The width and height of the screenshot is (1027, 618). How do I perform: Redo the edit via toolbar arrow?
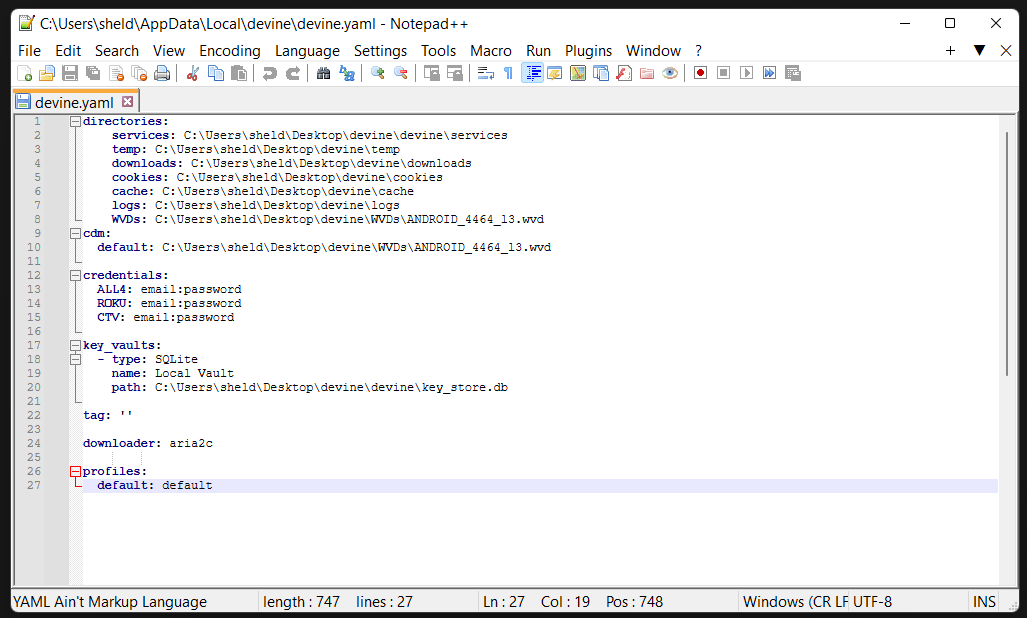[293, 73]
